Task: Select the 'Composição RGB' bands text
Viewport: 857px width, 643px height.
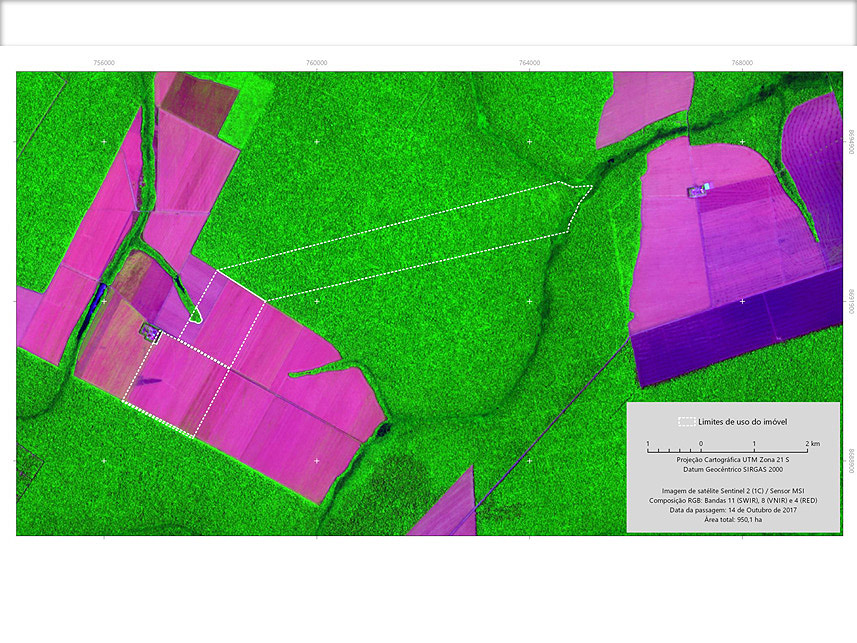Action: (732, 500)
